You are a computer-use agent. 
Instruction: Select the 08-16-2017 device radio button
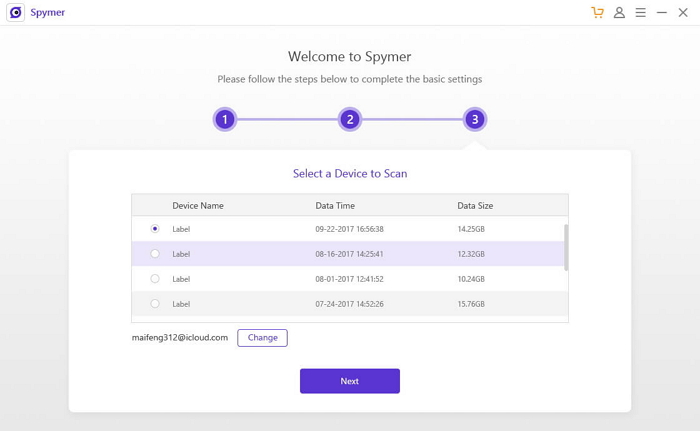[x=155, y=254]
